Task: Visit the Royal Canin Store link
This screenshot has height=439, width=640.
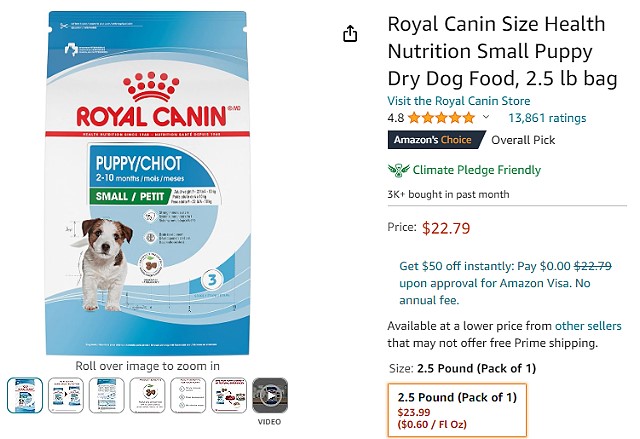Action: tap(459, 101)
